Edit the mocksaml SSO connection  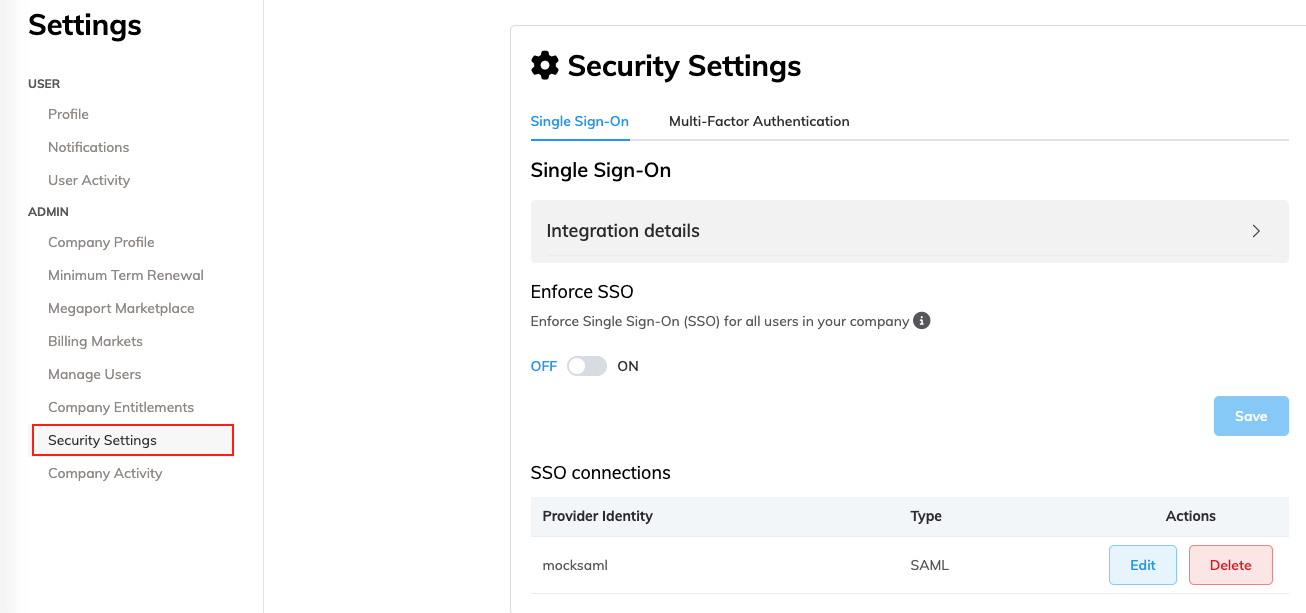[1142, 565]
